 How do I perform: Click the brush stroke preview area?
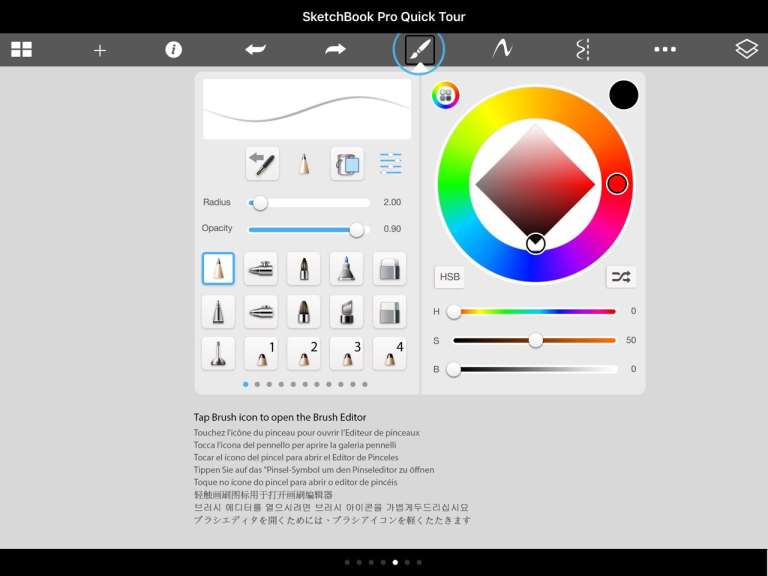307,109
